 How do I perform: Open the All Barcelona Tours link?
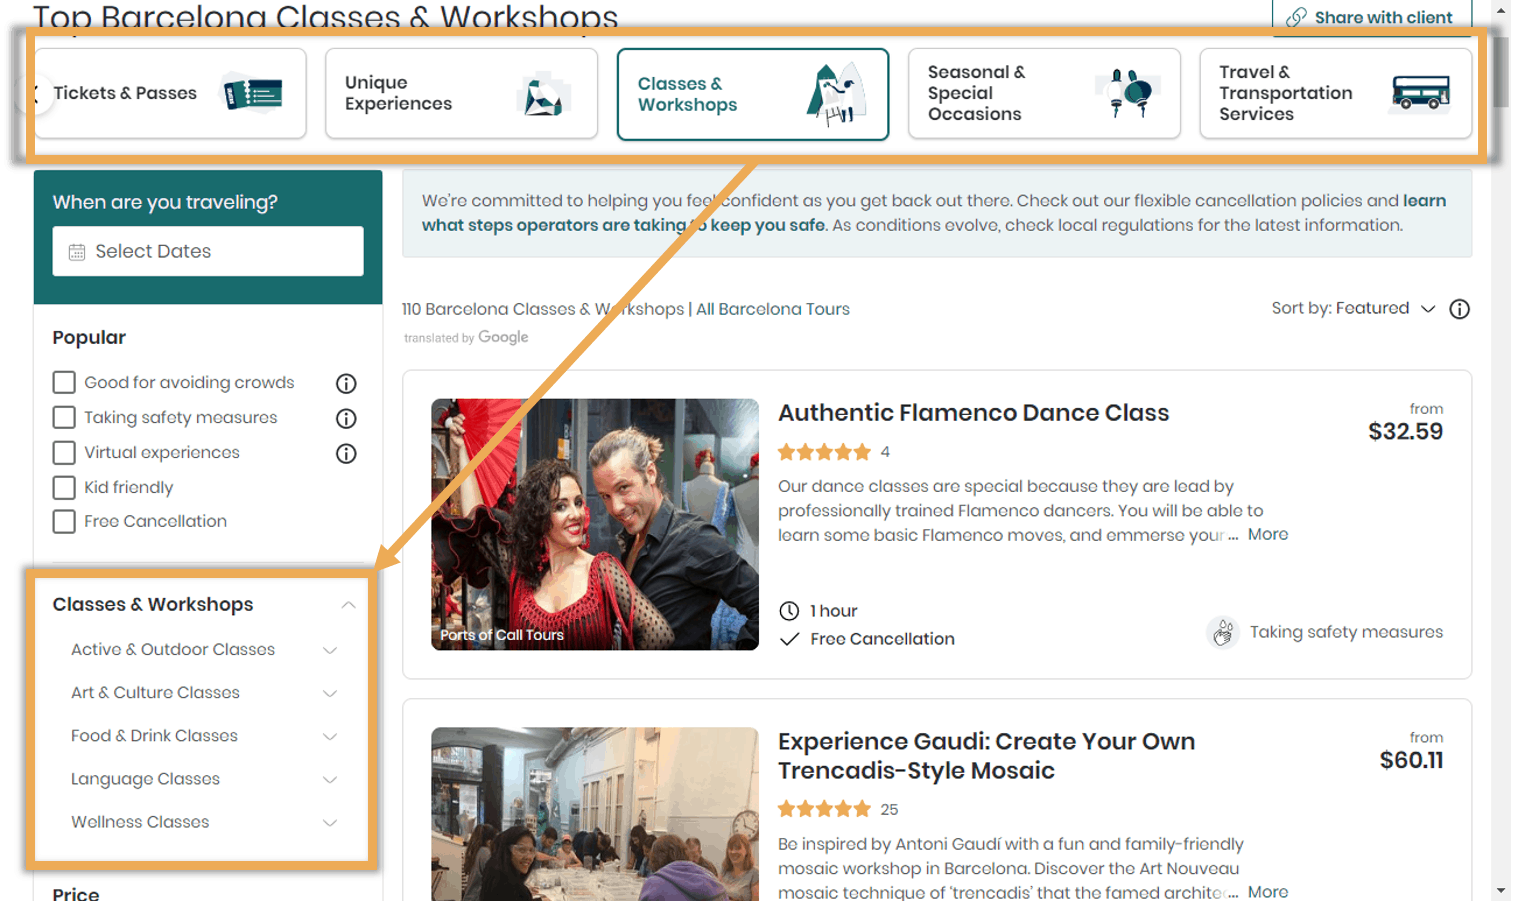[773, 309]
